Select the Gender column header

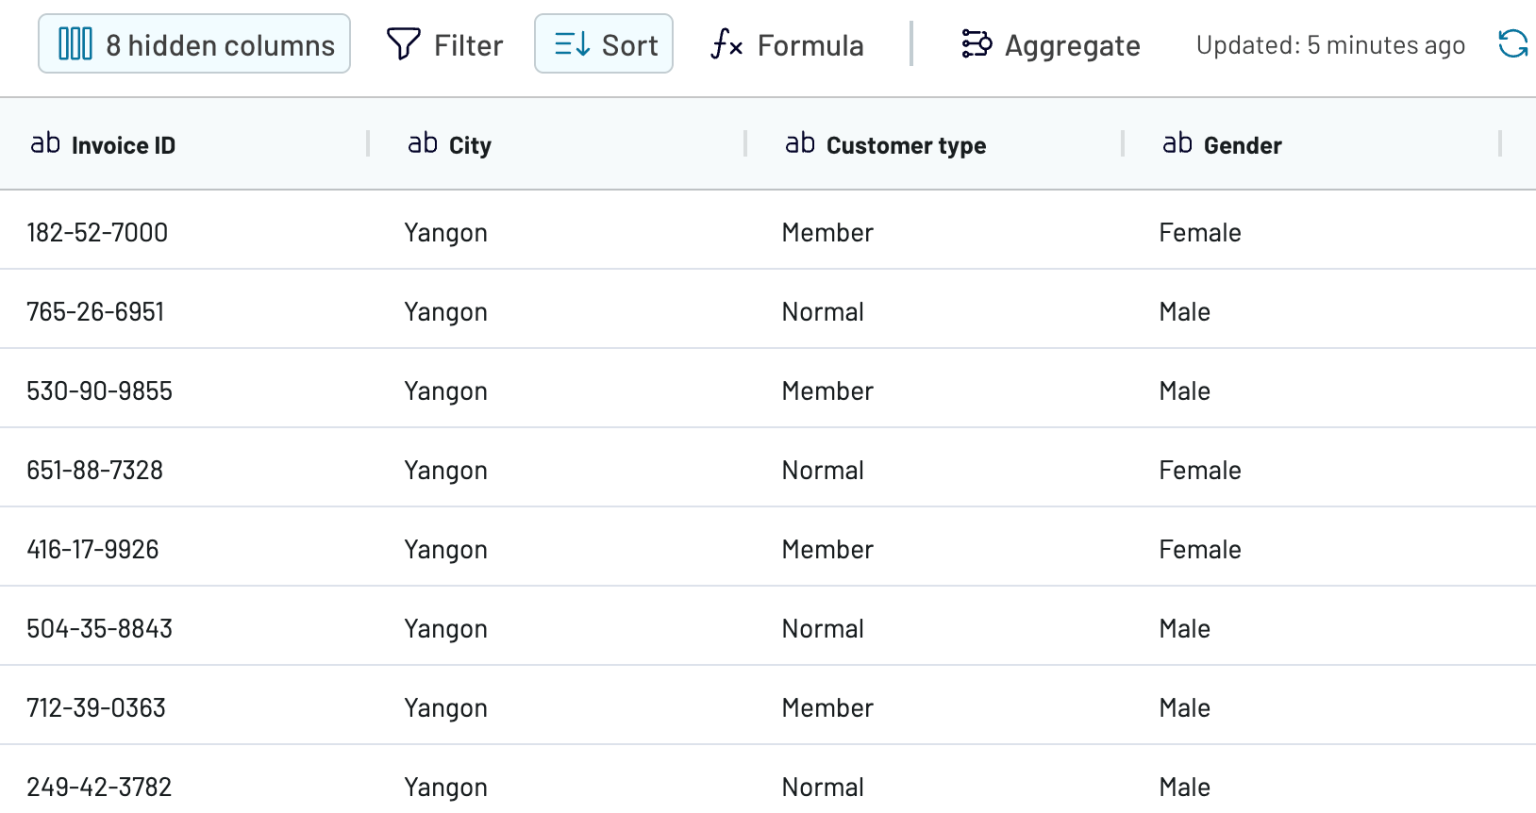[x=1243, y=145]
